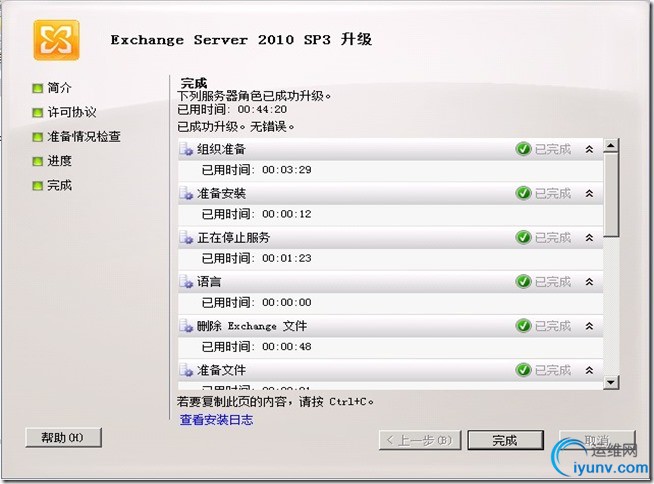This screenshot has width=654, height=484.
Task: Click the 帮助(H) button
Action: point(63,438)
